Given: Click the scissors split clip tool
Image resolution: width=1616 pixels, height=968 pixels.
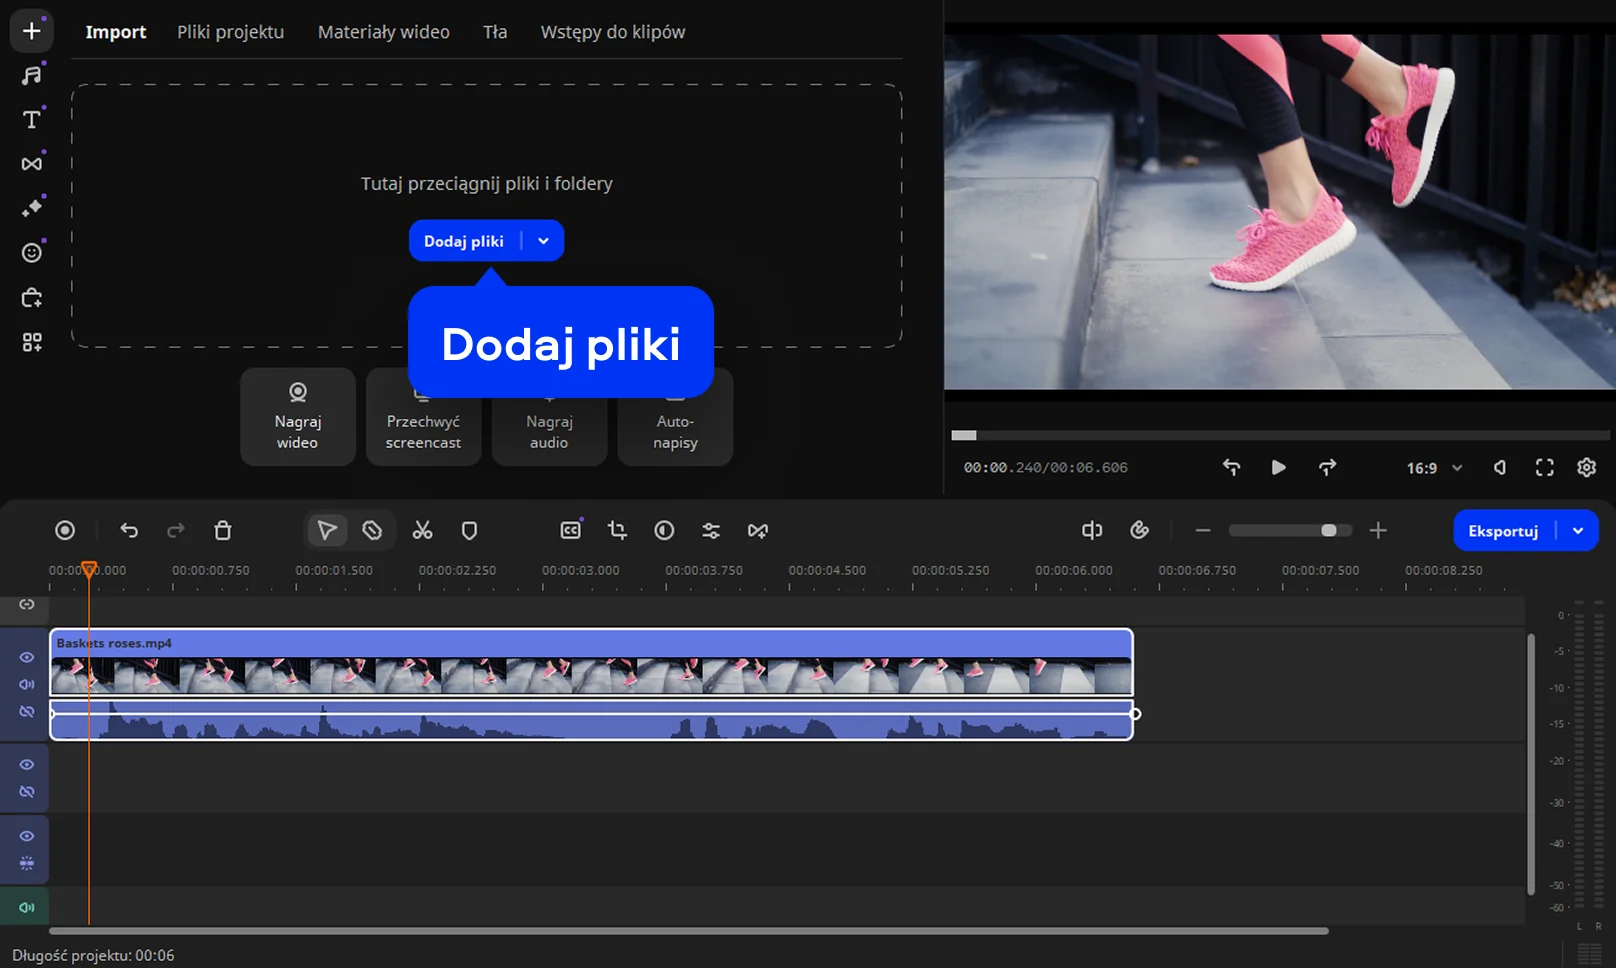Looking at the screenshot, I should [422, 531].
